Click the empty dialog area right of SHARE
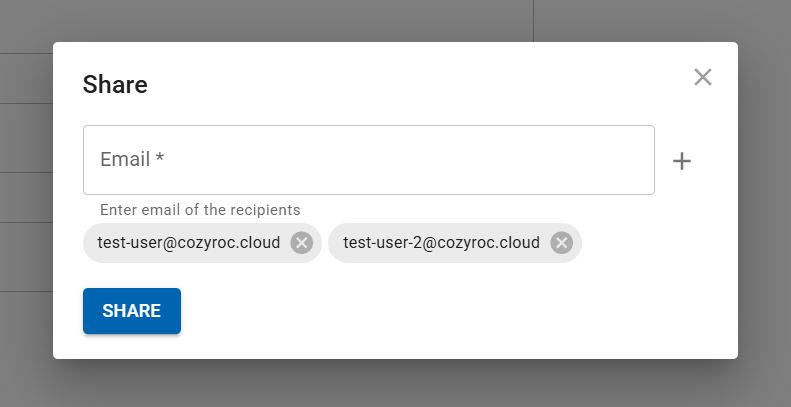 tap(450, 311)
